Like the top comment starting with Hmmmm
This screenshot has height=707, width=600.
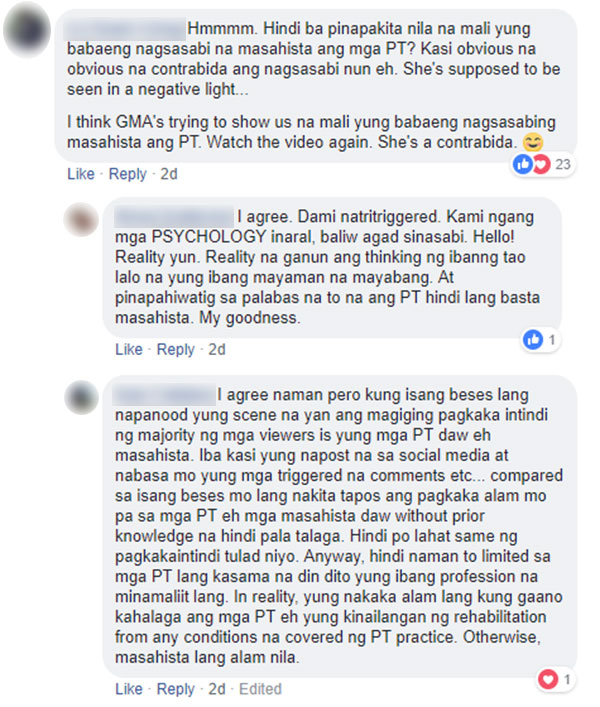click(x=81, y=174)
